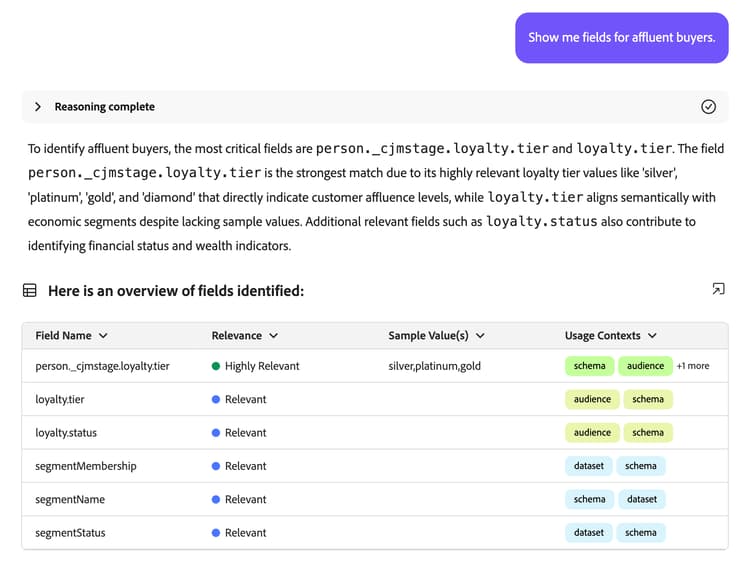Select the loyalty.status field name
The width and height of the screenshot is (750, 562).
point(66,433)
